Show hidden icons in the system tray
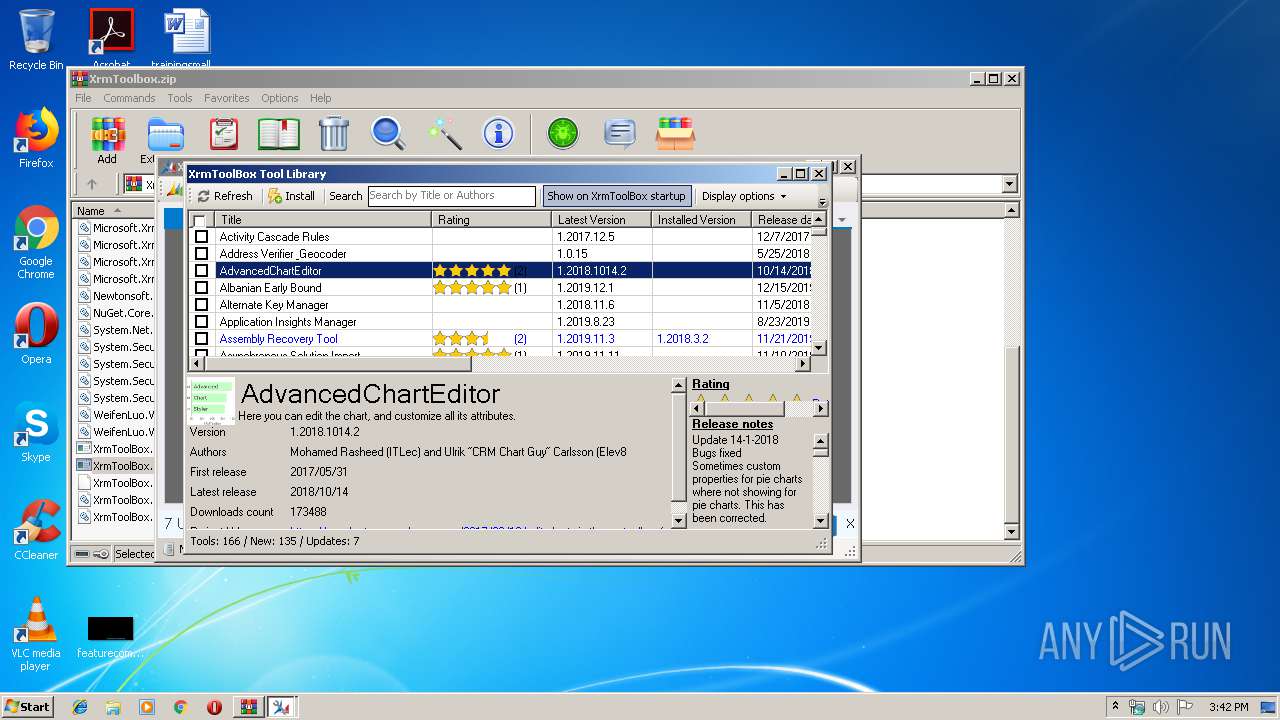The image size is (1280, 720). (x=1115, y=707)
